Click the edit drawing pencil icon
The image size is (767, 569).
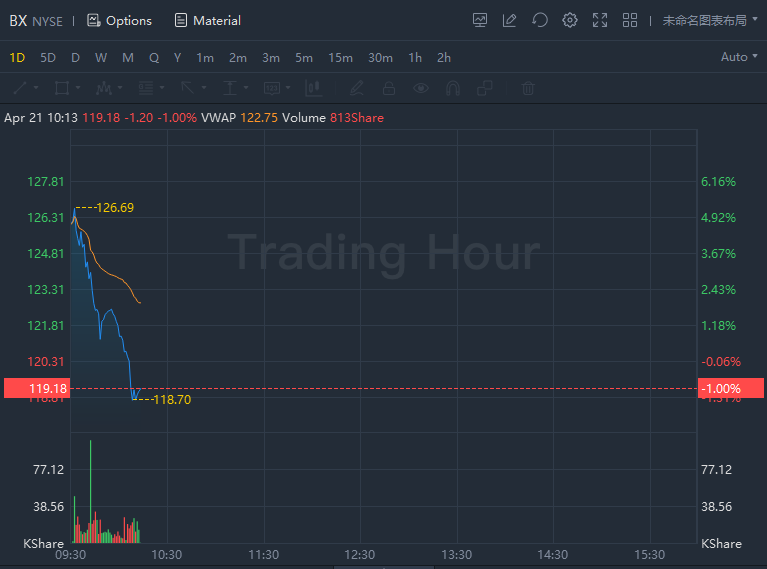pos(510,20)
